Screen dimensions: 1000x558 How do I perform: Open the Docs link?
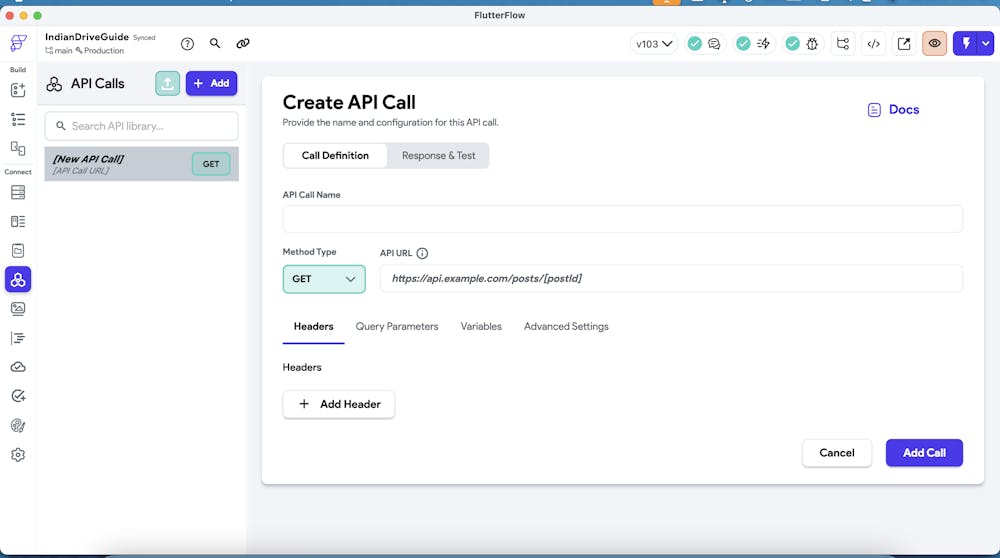point(893,110)
